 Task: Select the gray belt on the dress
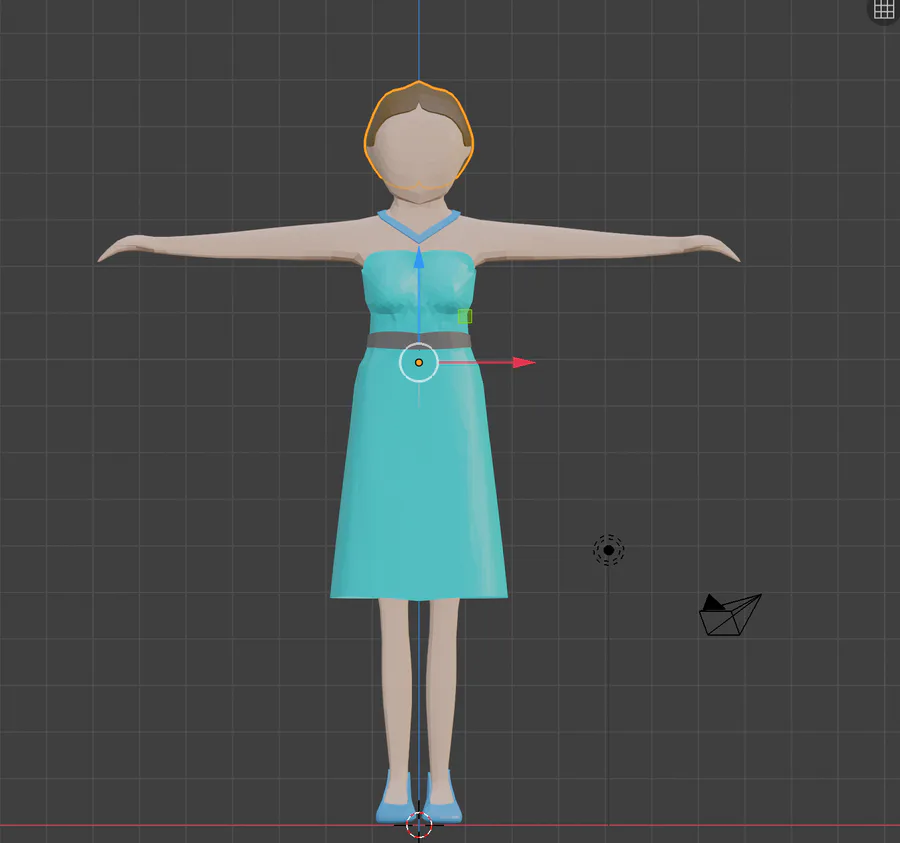[419, 340]
